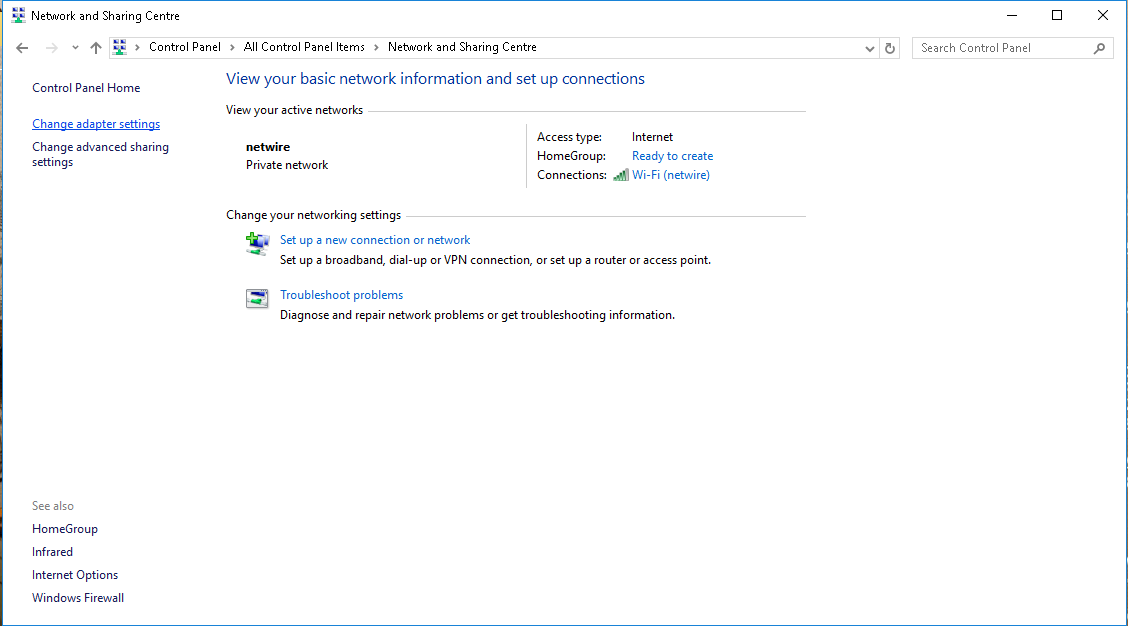1128x628 pixels.
Task: Open the recent locations dropdown arrow
Action: pyautogui.click(x=75, y=48)
